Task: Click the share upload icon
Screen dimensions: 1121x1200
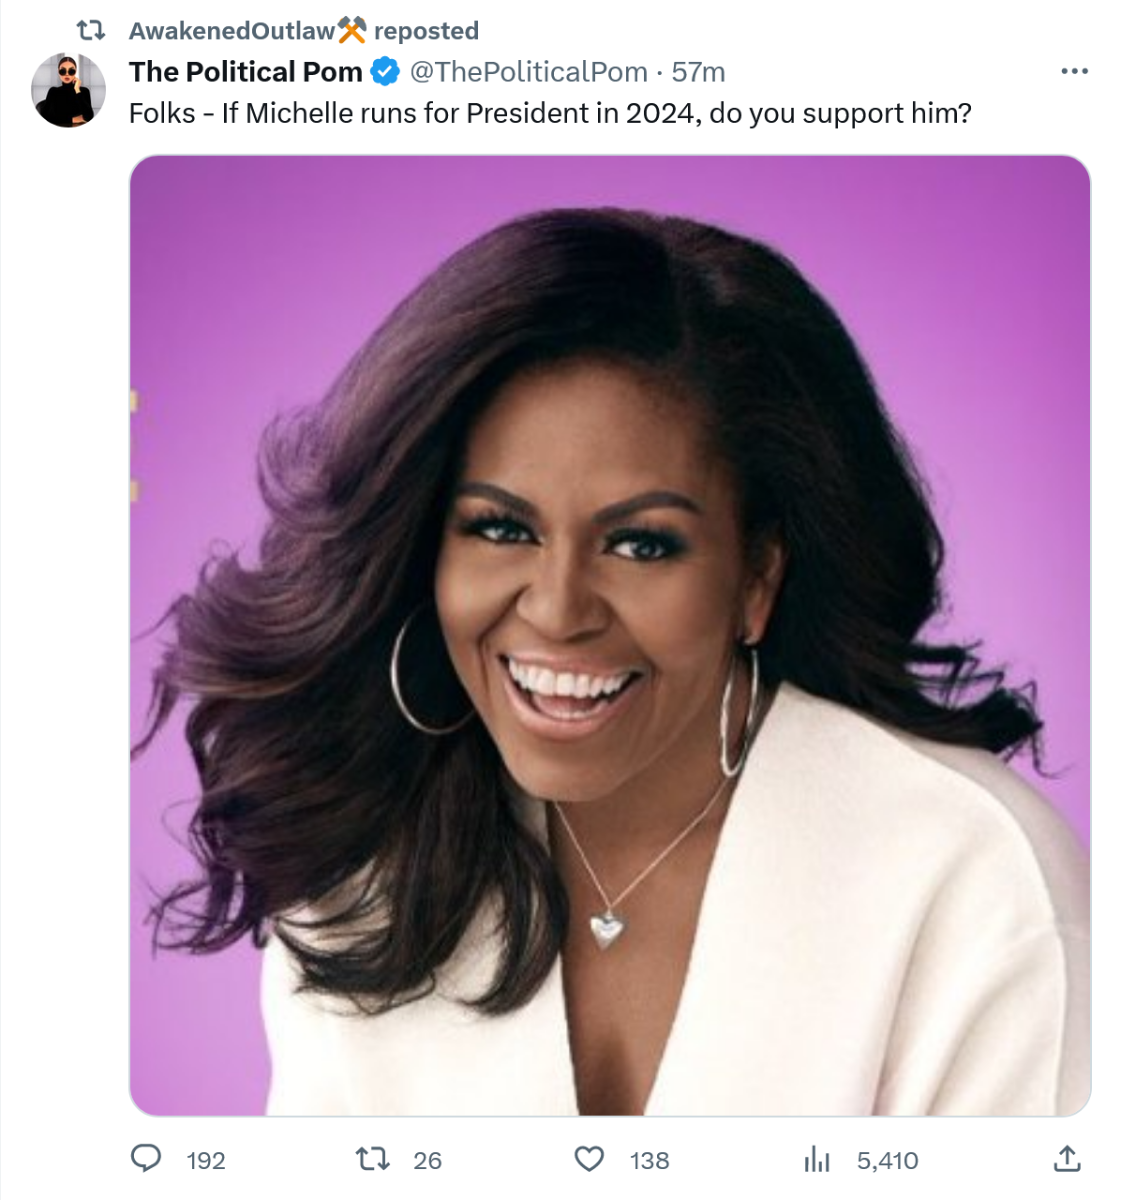Action: (x=1067, y=1159)
